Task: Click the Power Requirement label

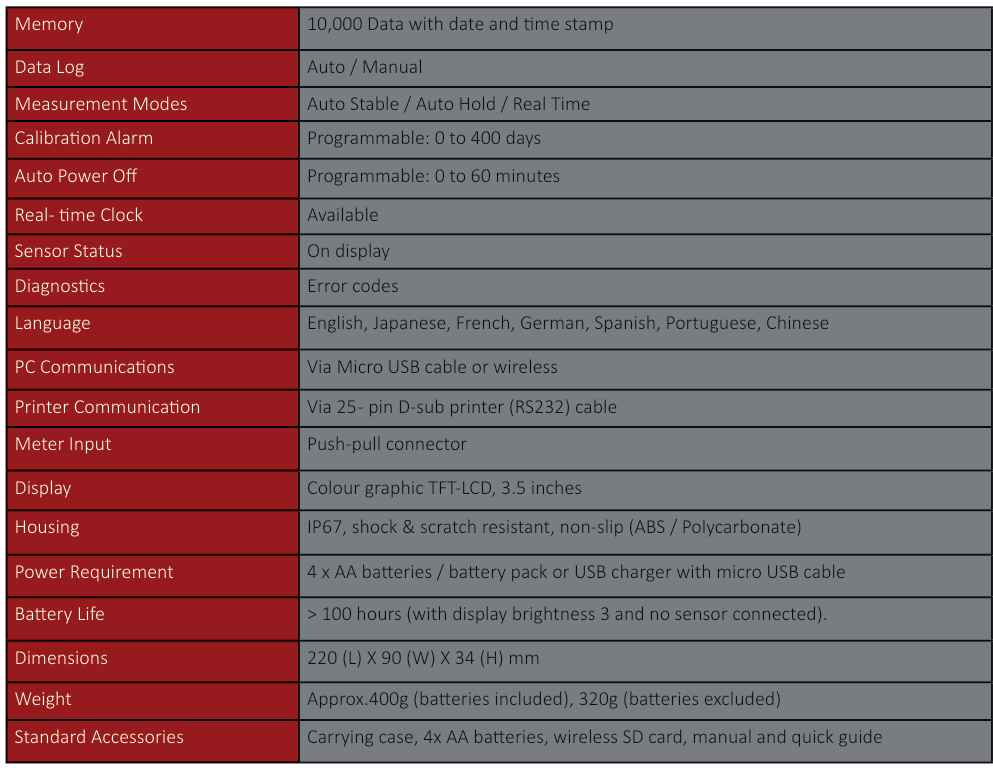Action: point(94,573)
